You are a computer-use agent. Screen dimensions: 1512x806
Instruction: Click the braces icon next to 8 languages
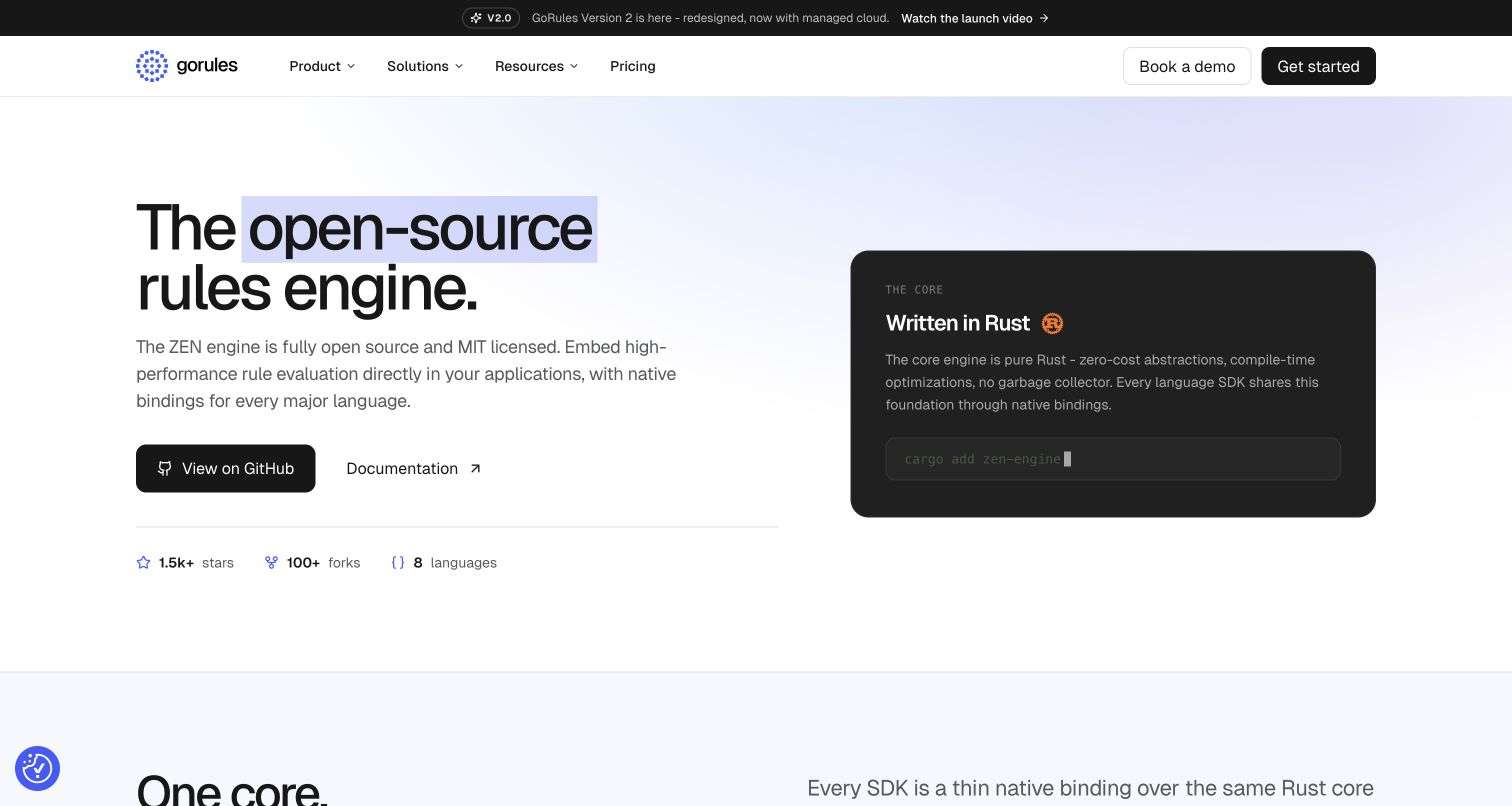(398, 563)
